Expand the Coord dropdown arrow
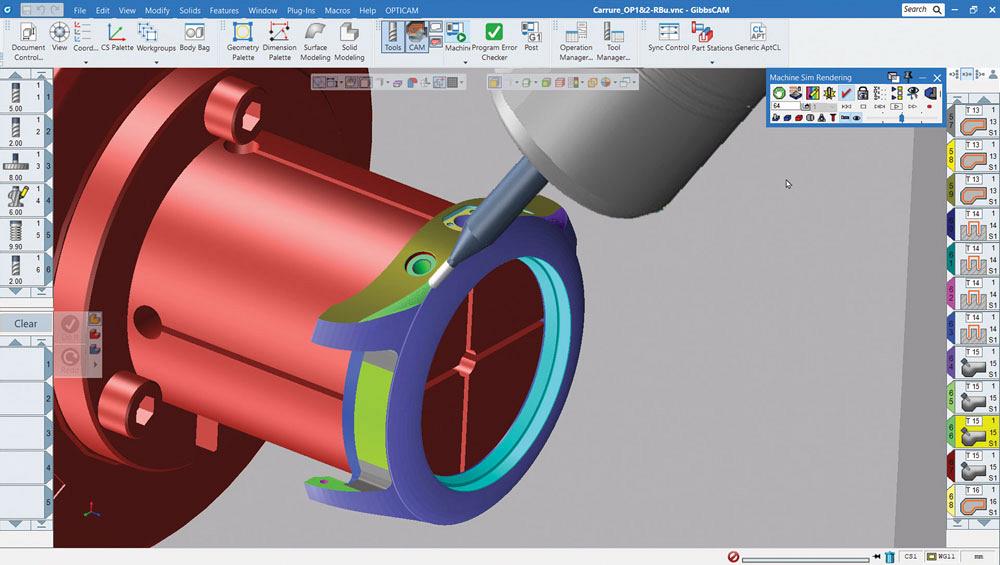Viewport: 1000px width, 565px height. tap(85, 62)
